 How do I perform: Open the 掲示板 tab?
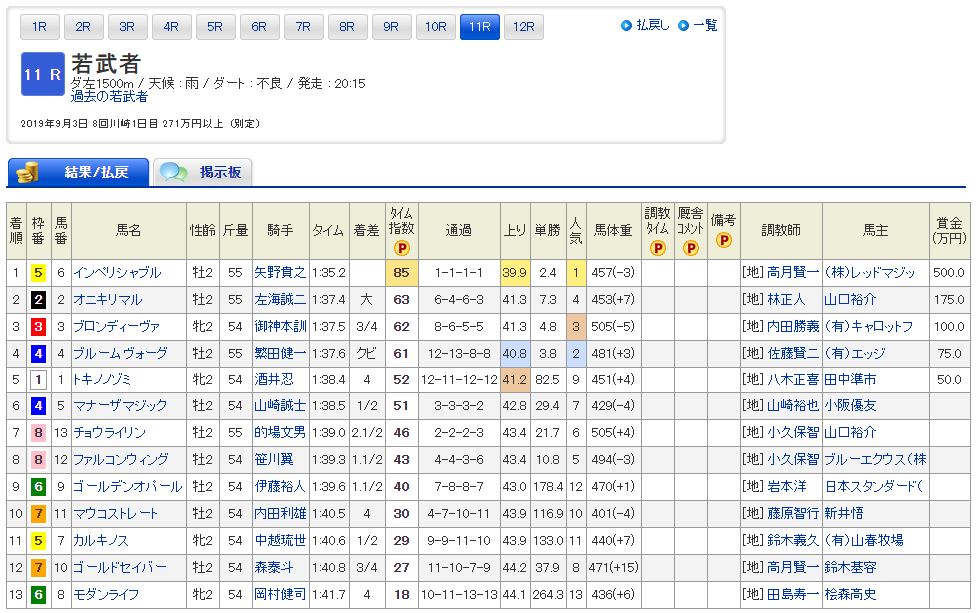[x=203, y=172]
